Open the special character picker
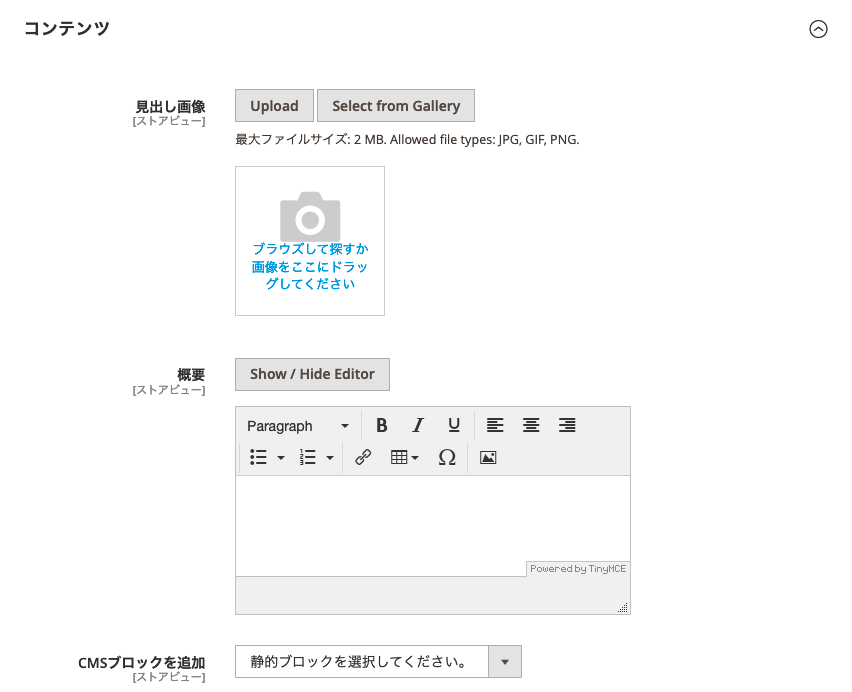 point(446,457)
